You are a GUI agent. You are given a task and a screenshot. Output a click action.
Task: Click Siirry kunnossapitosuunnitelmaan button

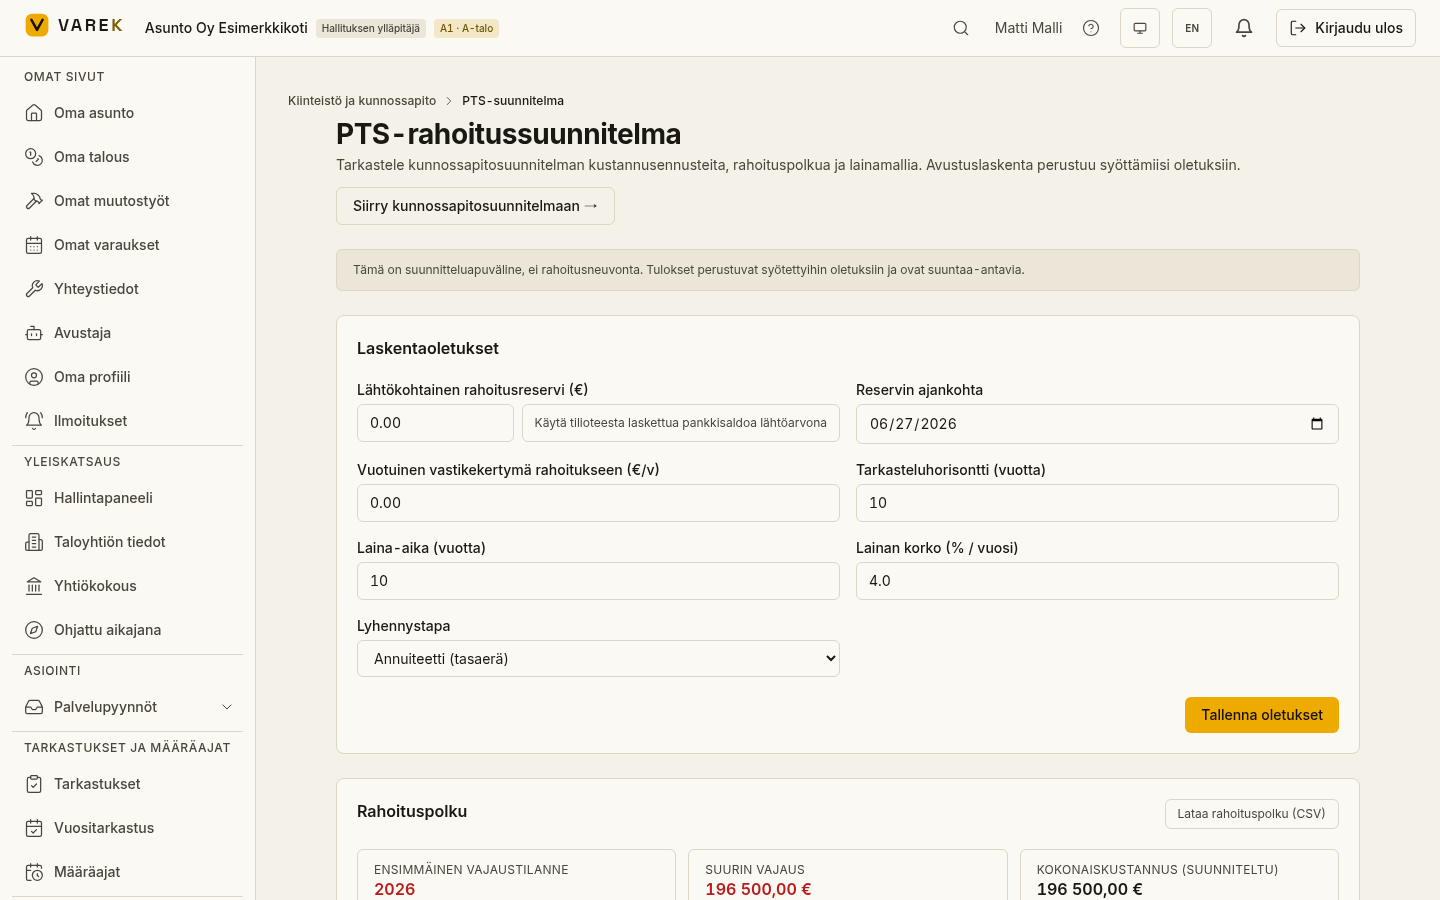click(475, 206)
